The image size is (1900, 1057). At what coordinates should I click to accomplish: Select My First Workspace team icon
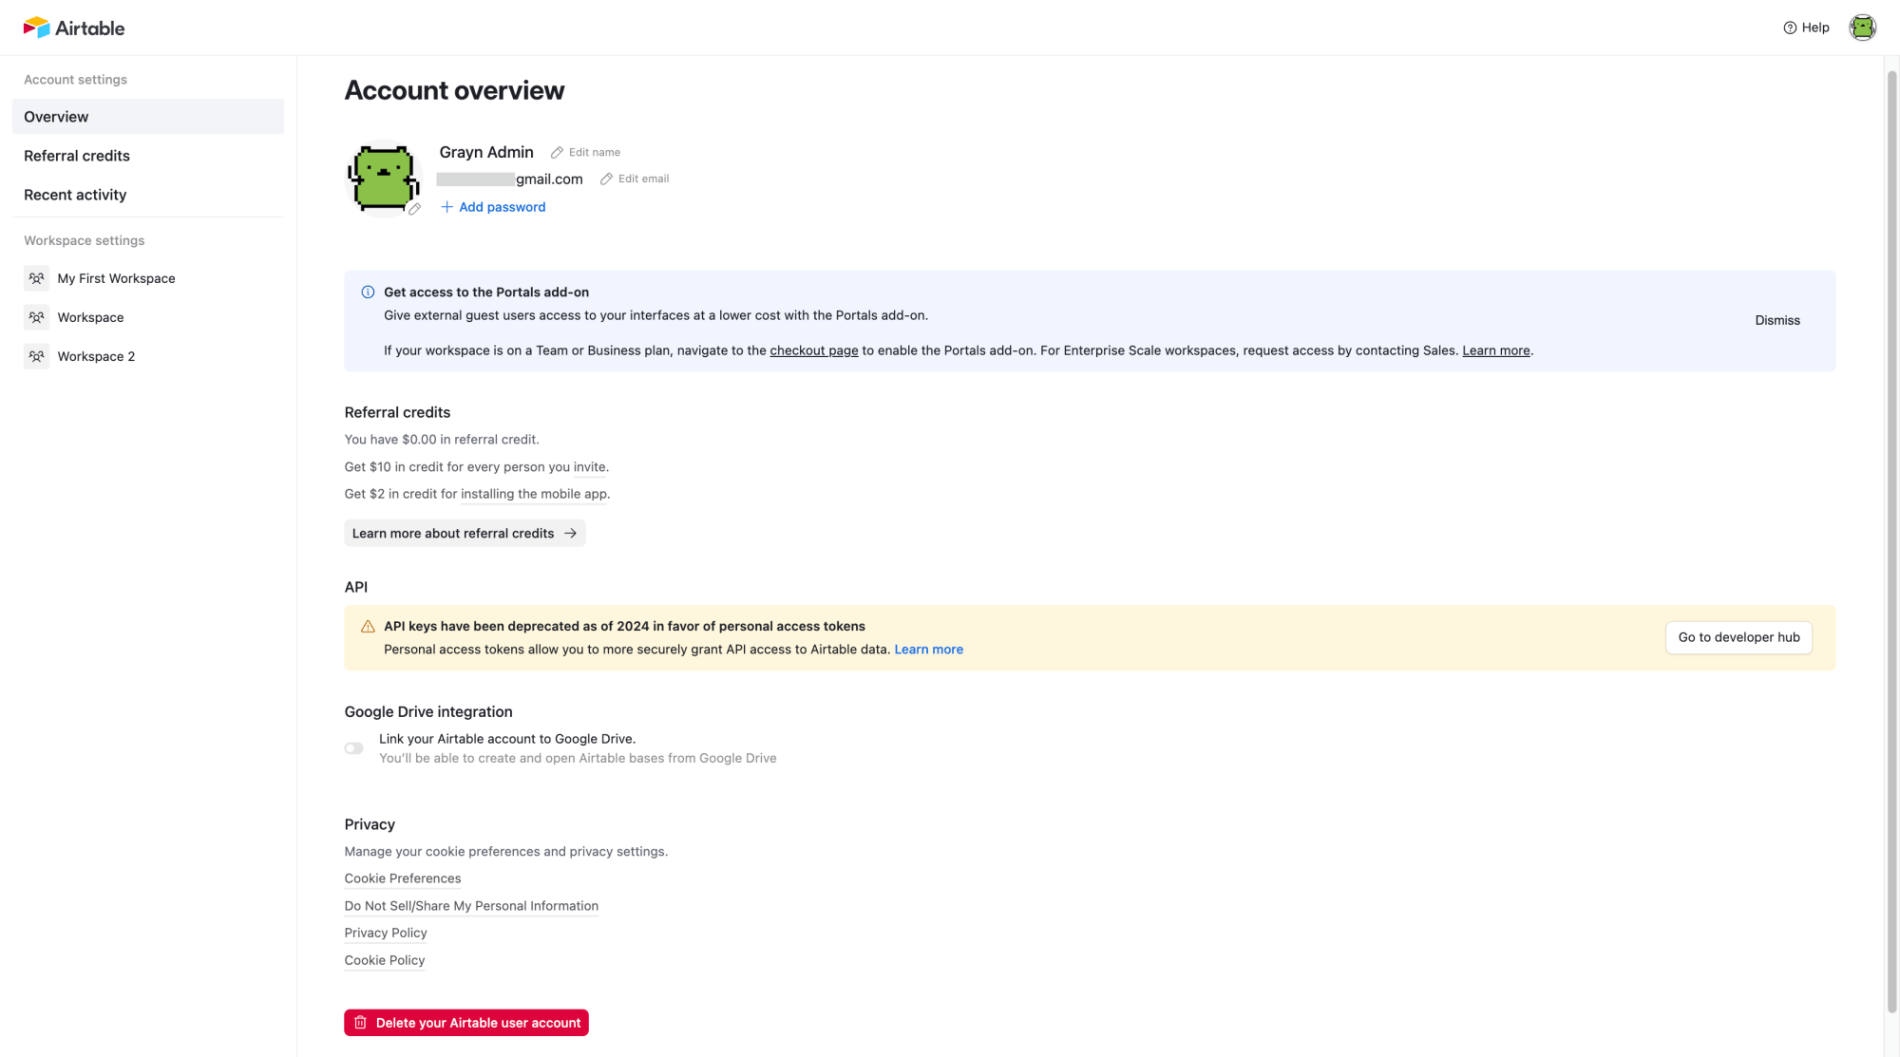[x=36, y=278]
